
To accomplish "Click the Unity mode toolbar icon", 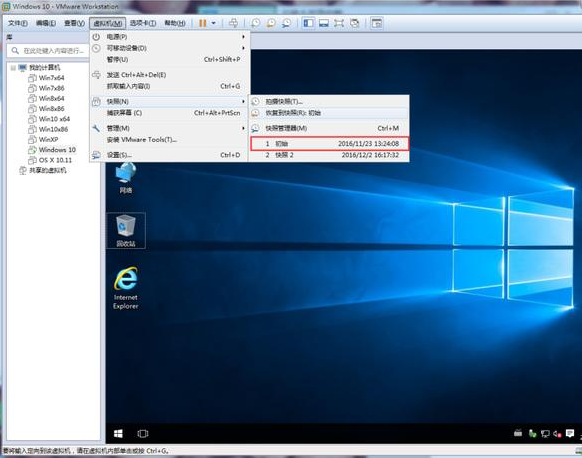I will click(355, 23).
